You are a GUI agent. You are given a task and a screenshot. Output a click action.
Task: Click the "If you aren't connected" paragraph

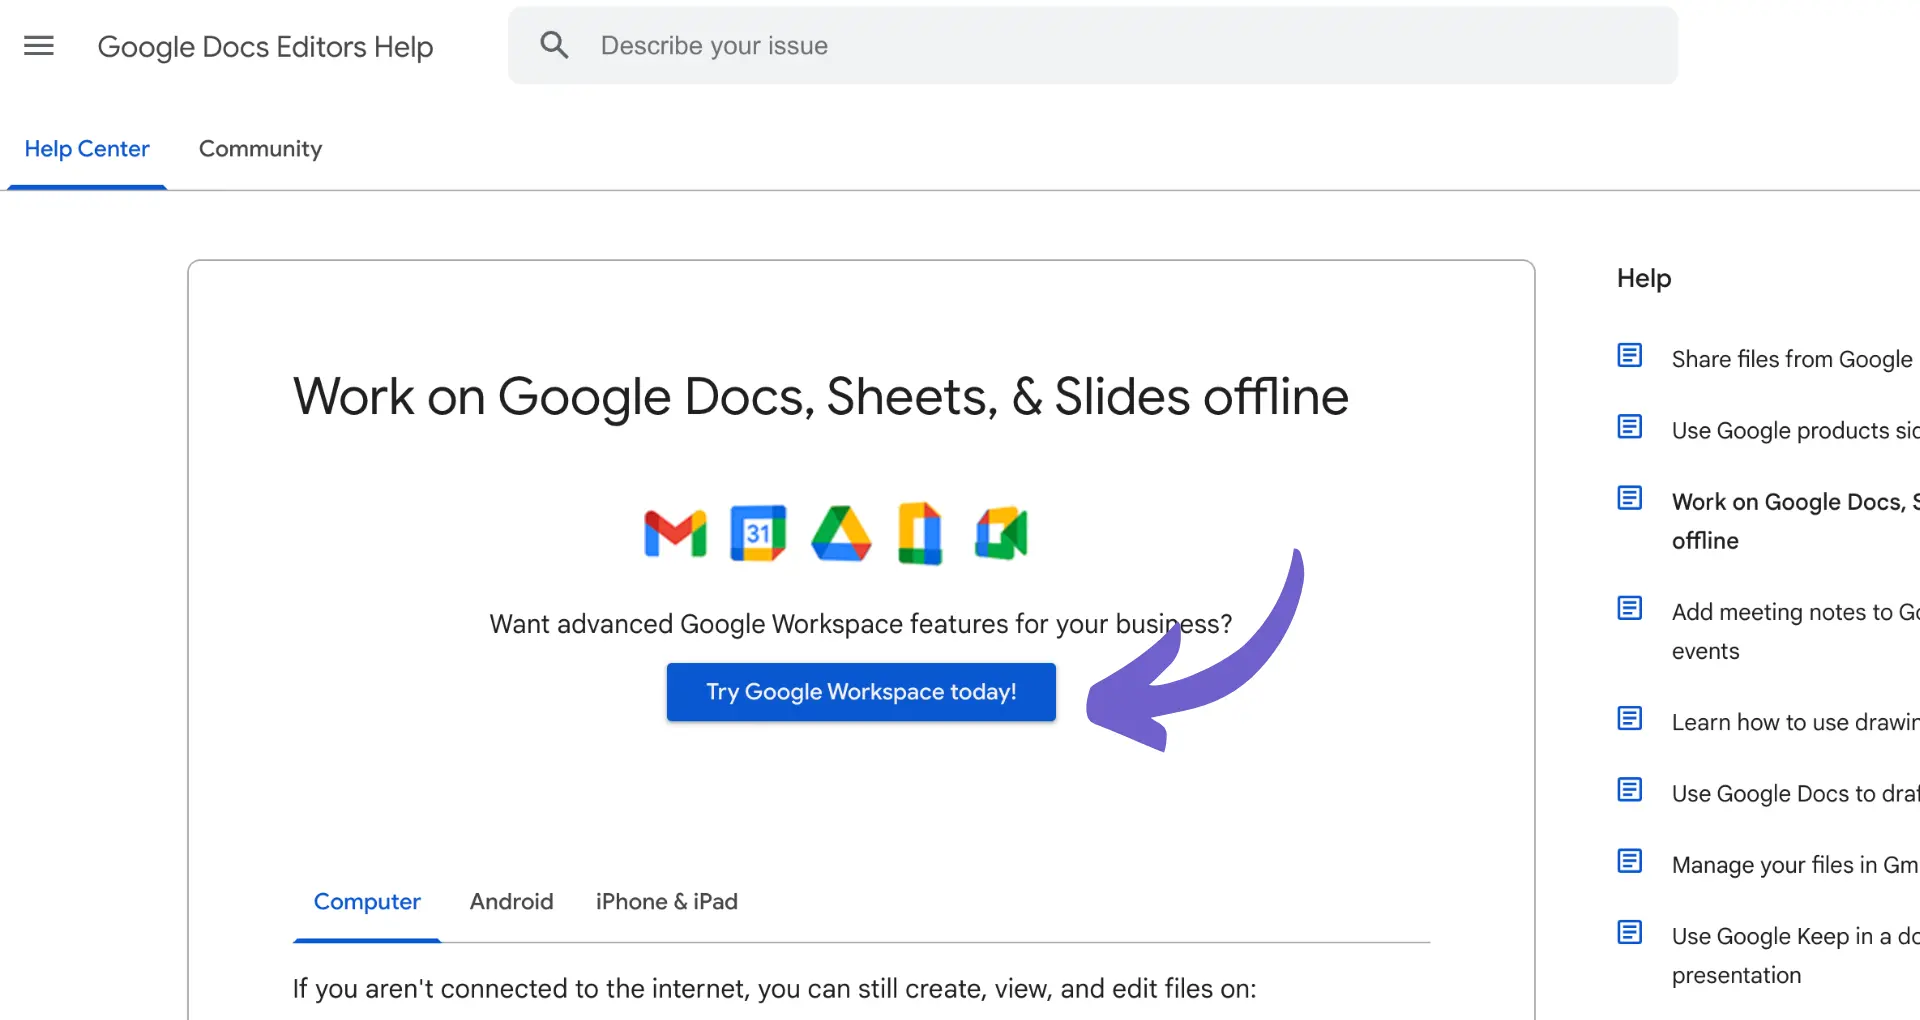click(774, 989)
